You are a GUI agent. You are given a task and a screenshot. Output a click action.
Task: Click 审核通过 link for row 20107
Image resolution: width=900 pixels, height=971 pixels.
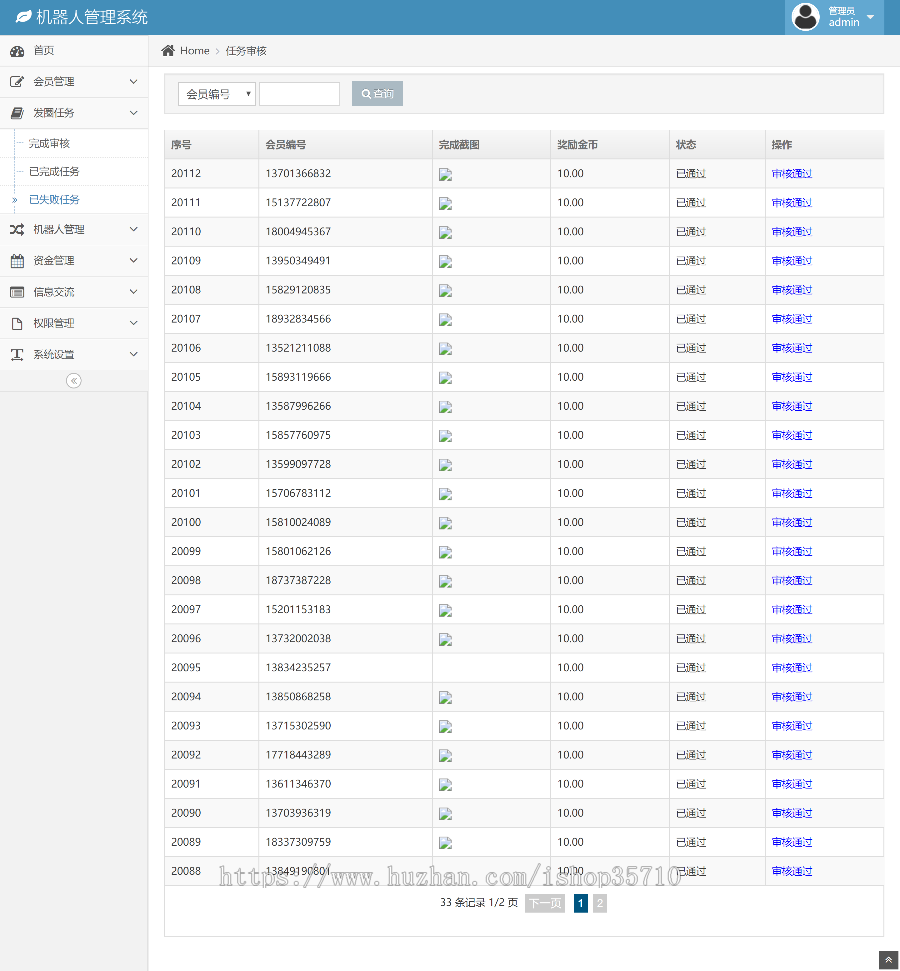(x=792, y=320)
